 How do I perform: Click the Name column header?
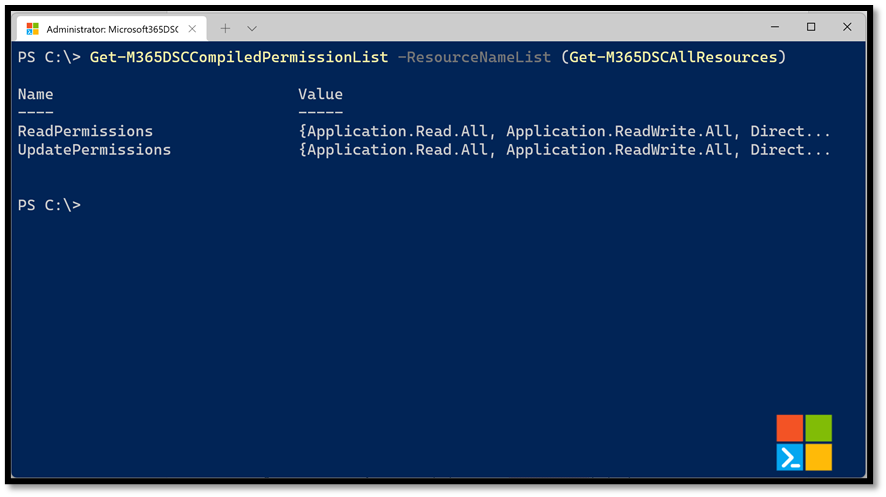click(36, 94)
